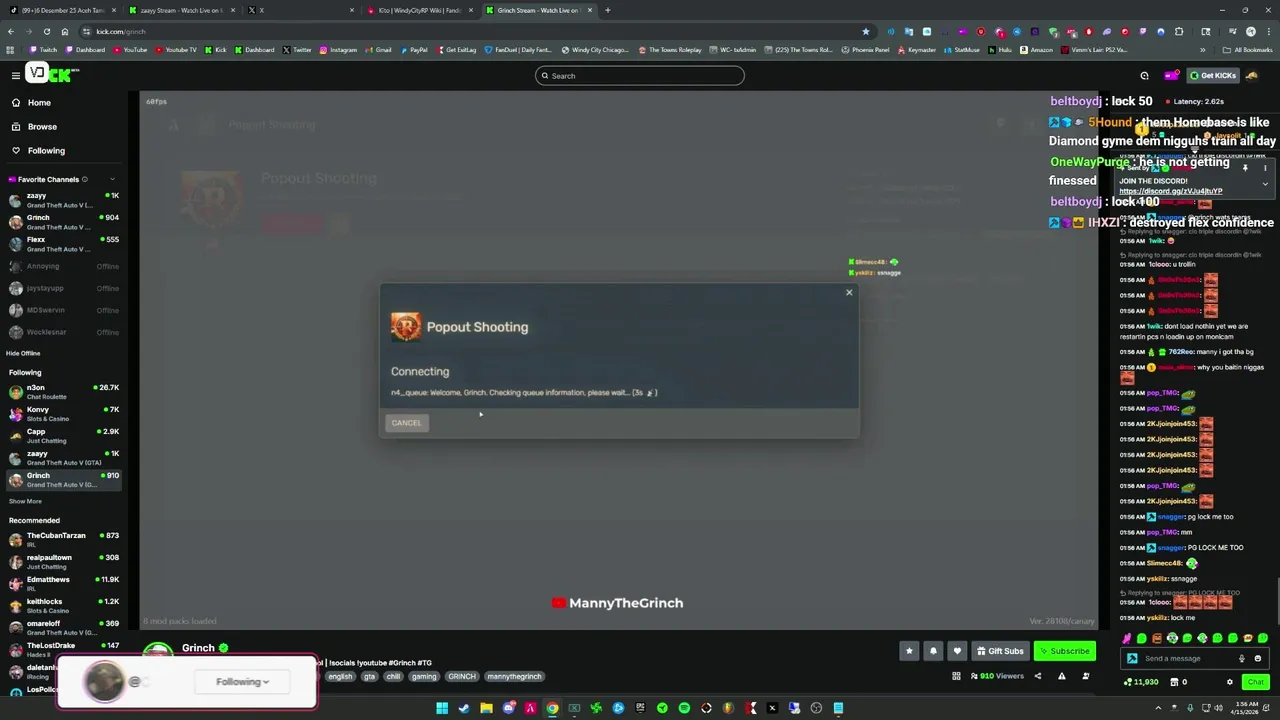Image resolution: width=1280 pixels, height=720 pixels.
Task: Reload the page
Action: 46,31
